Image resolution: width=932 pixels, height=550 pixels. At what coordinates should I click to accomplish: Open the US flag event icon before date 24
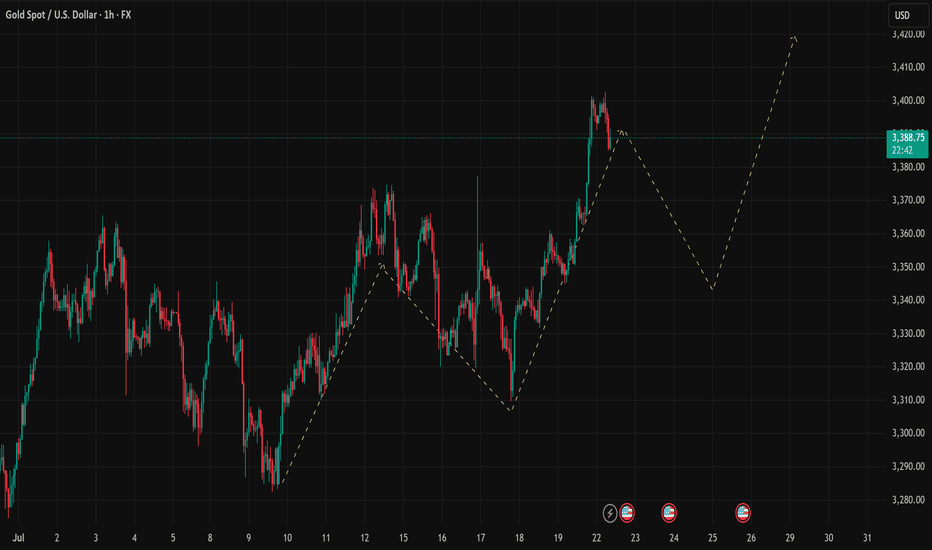(669, 513)
